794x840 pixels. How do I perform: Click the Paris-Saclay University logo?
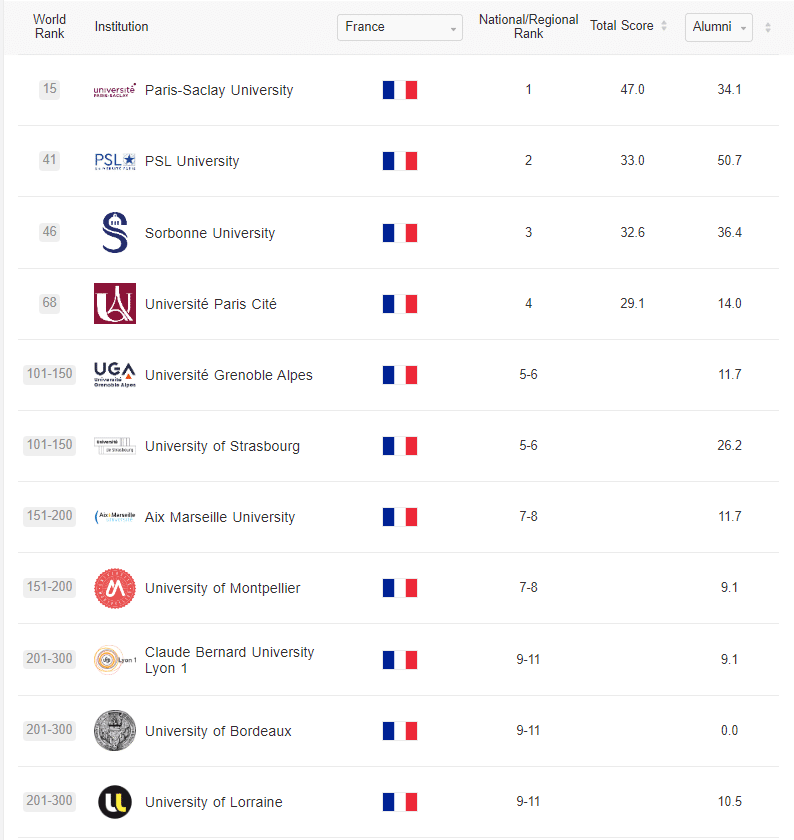[115, 90]
